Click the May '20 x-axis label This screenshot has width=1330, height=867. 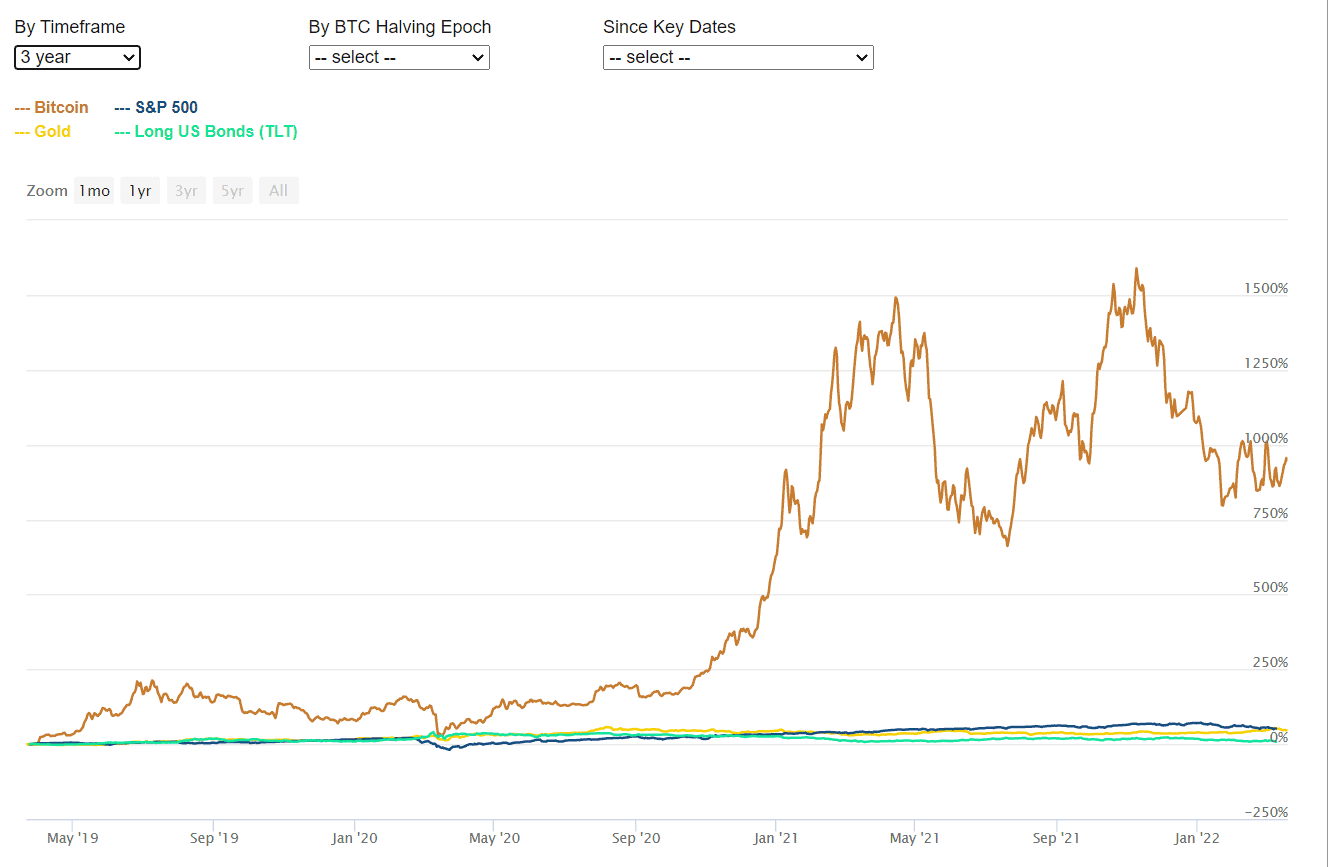(x=495, y=838)
